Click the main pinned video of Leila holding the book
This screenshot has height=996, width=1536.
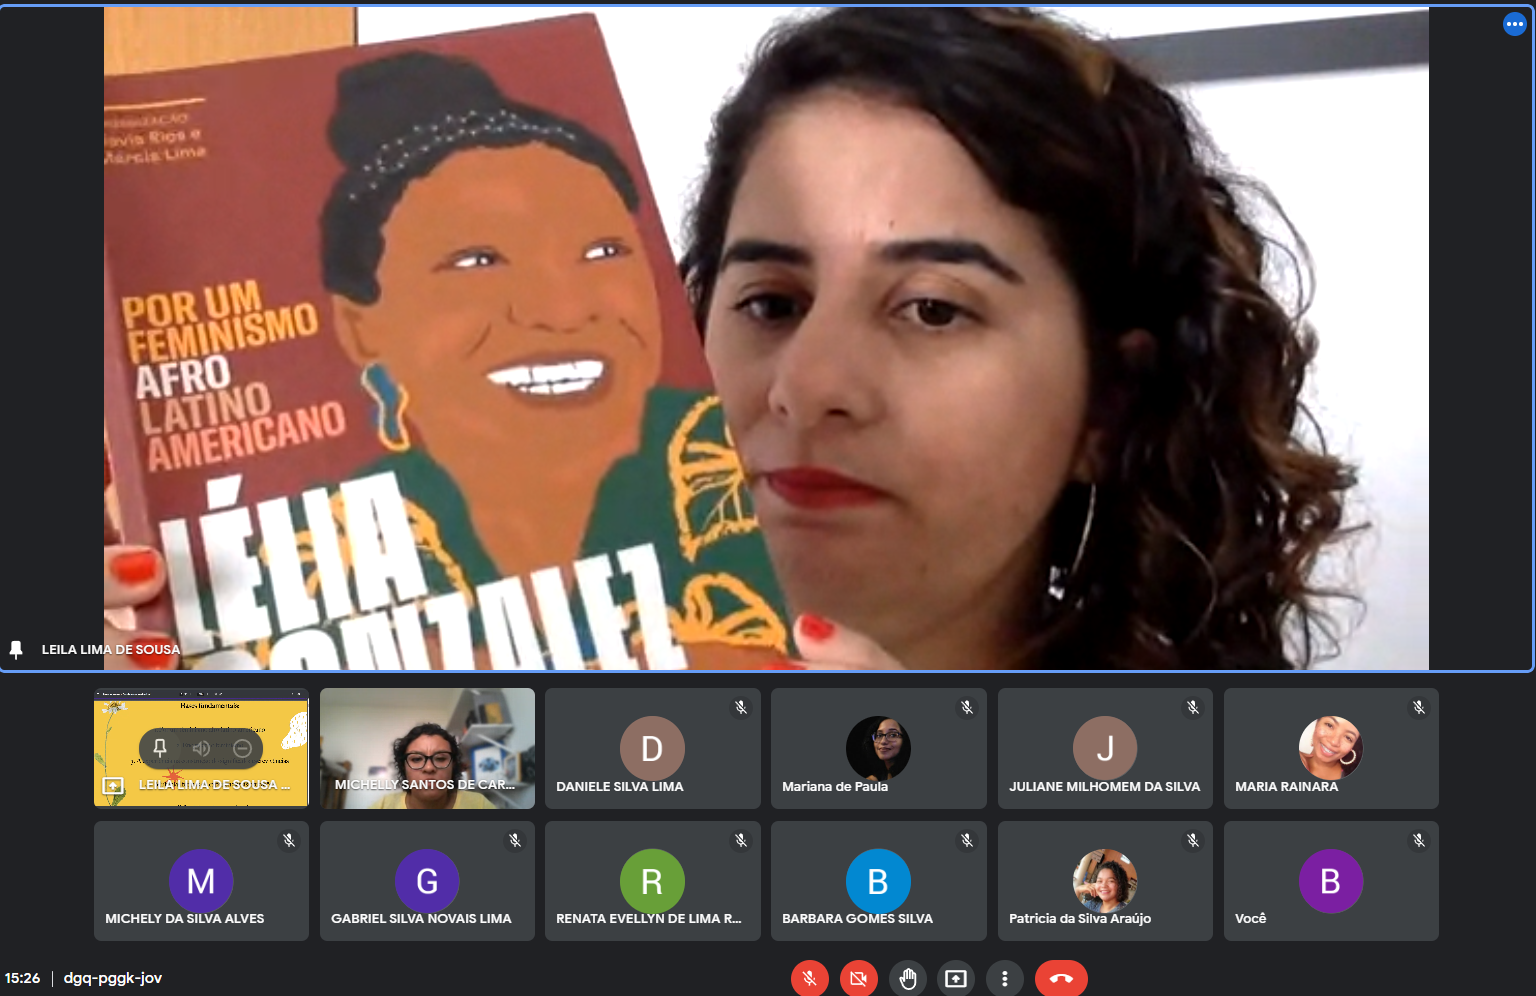(766, 338)
